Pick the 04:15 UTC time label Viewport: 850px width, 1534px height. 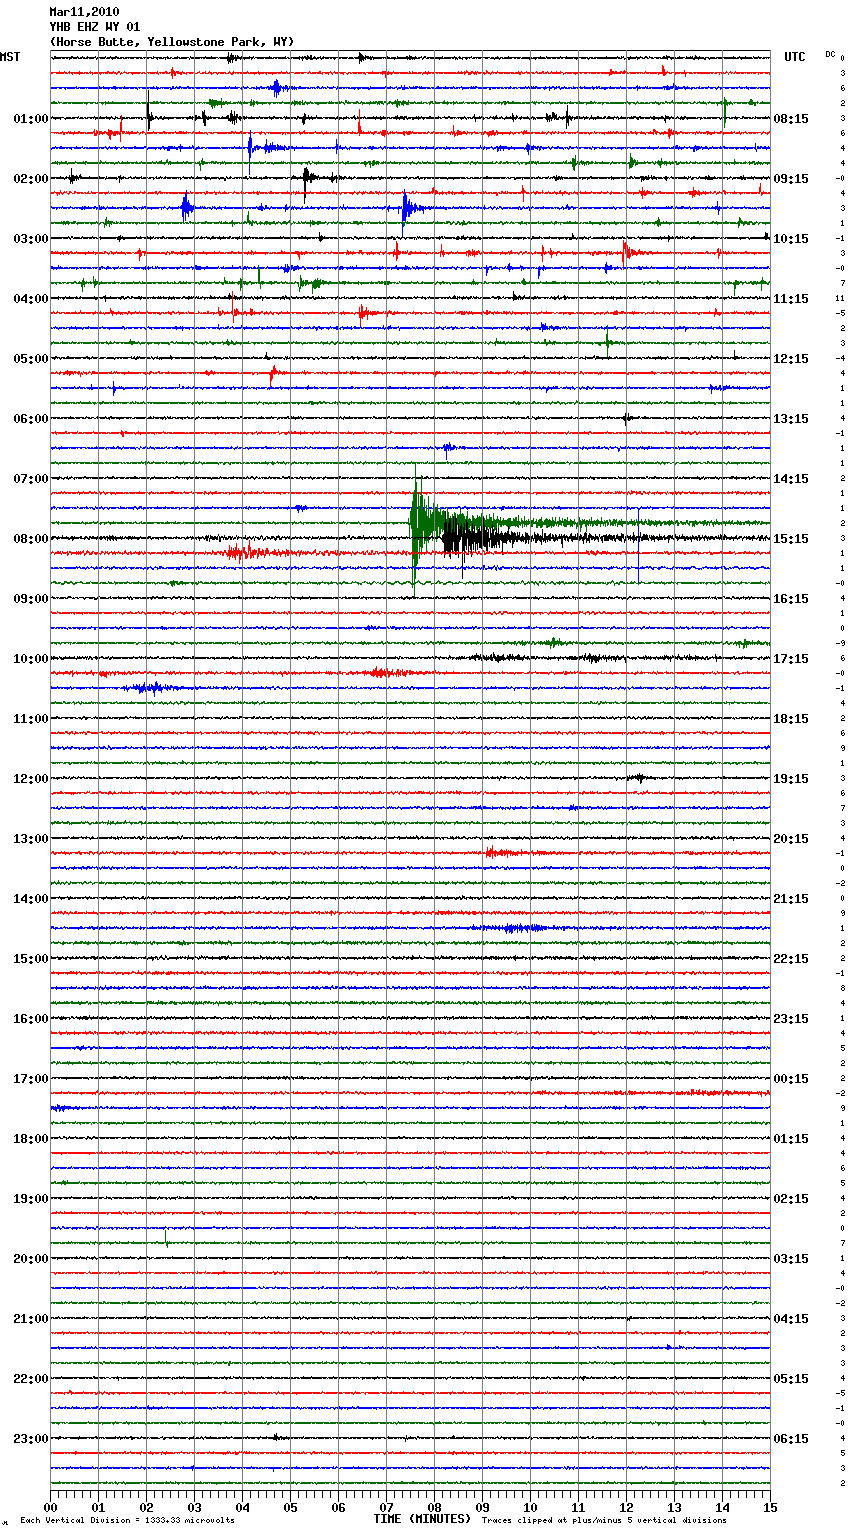791,1319
